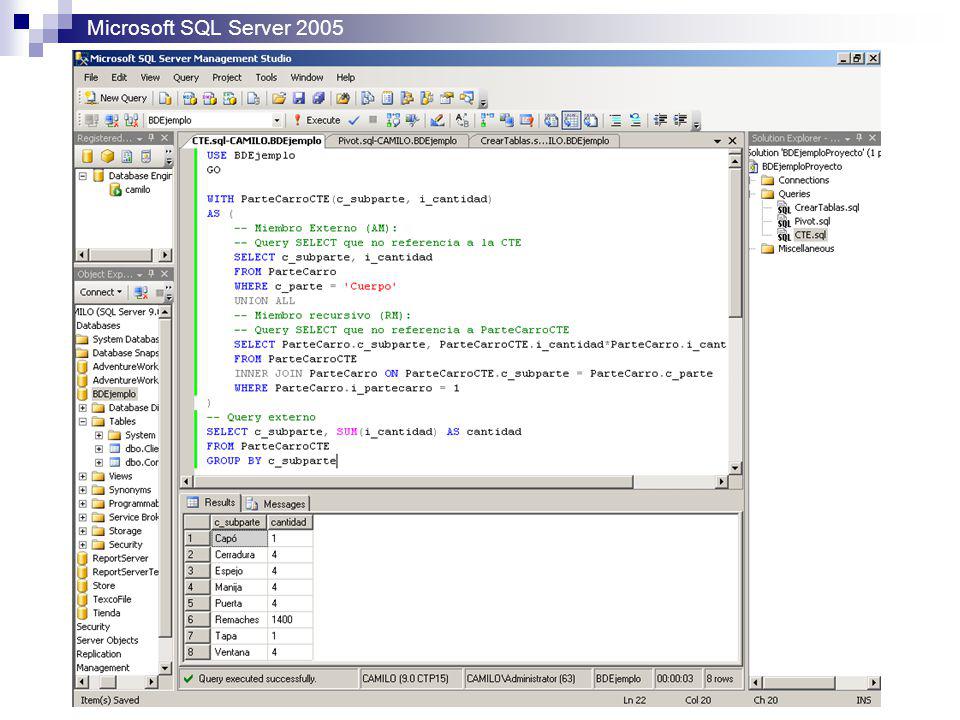Toggle Results to Text in toolbar
The height and width of the screenshot is (720, 960).
[551, 120]
